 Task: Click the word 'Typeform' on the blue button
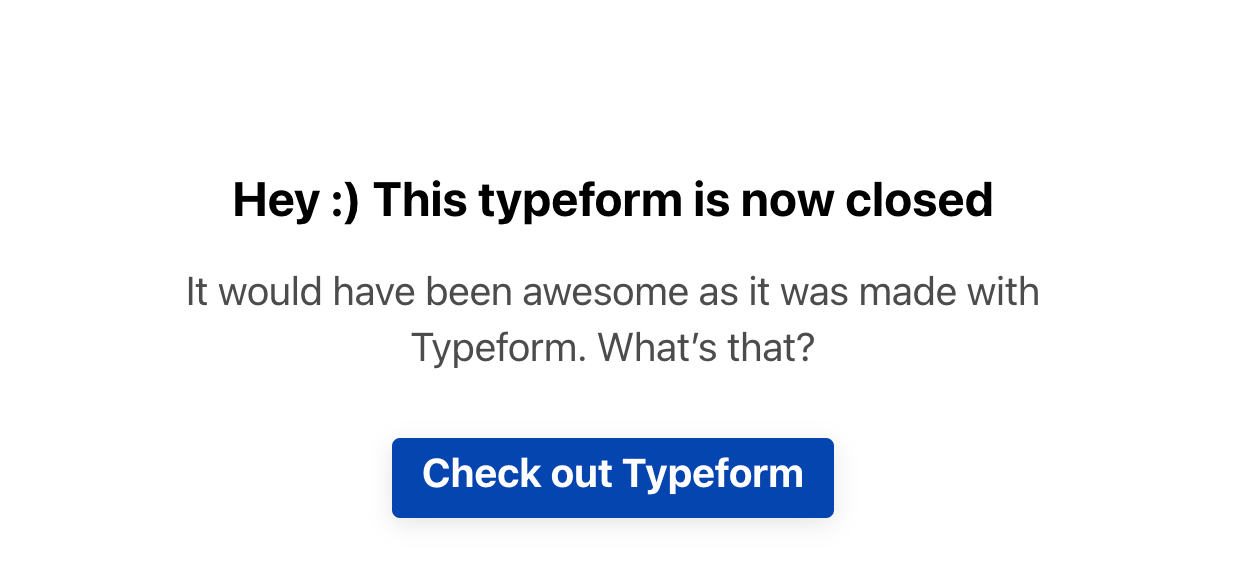click(712, 474)
